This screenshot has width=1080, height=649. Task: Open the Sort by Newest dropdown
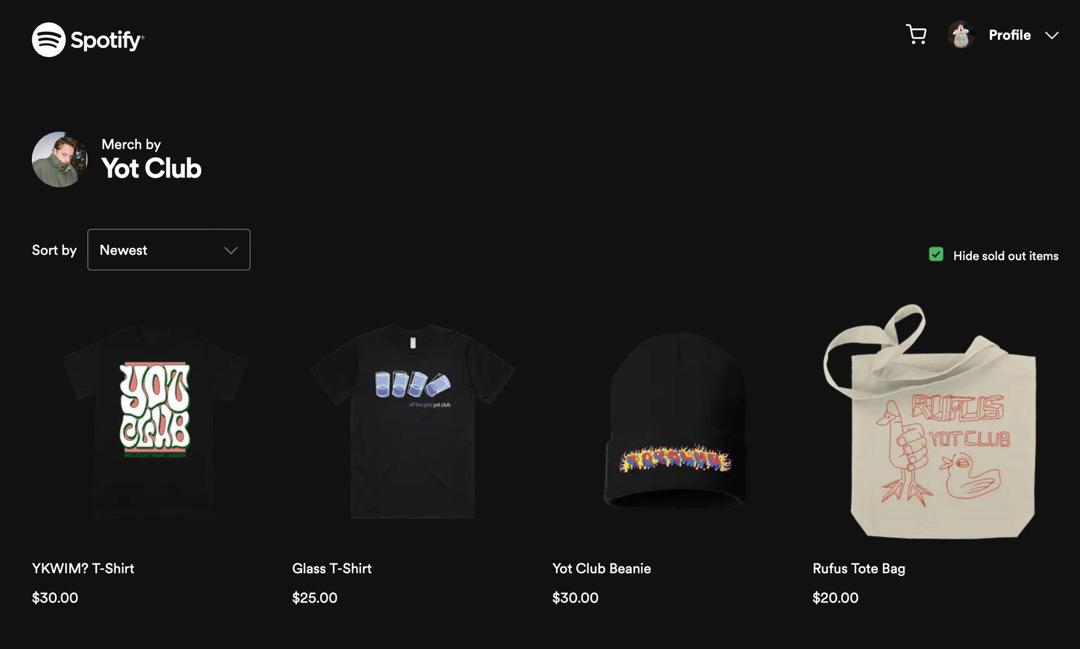coord(169,249)
